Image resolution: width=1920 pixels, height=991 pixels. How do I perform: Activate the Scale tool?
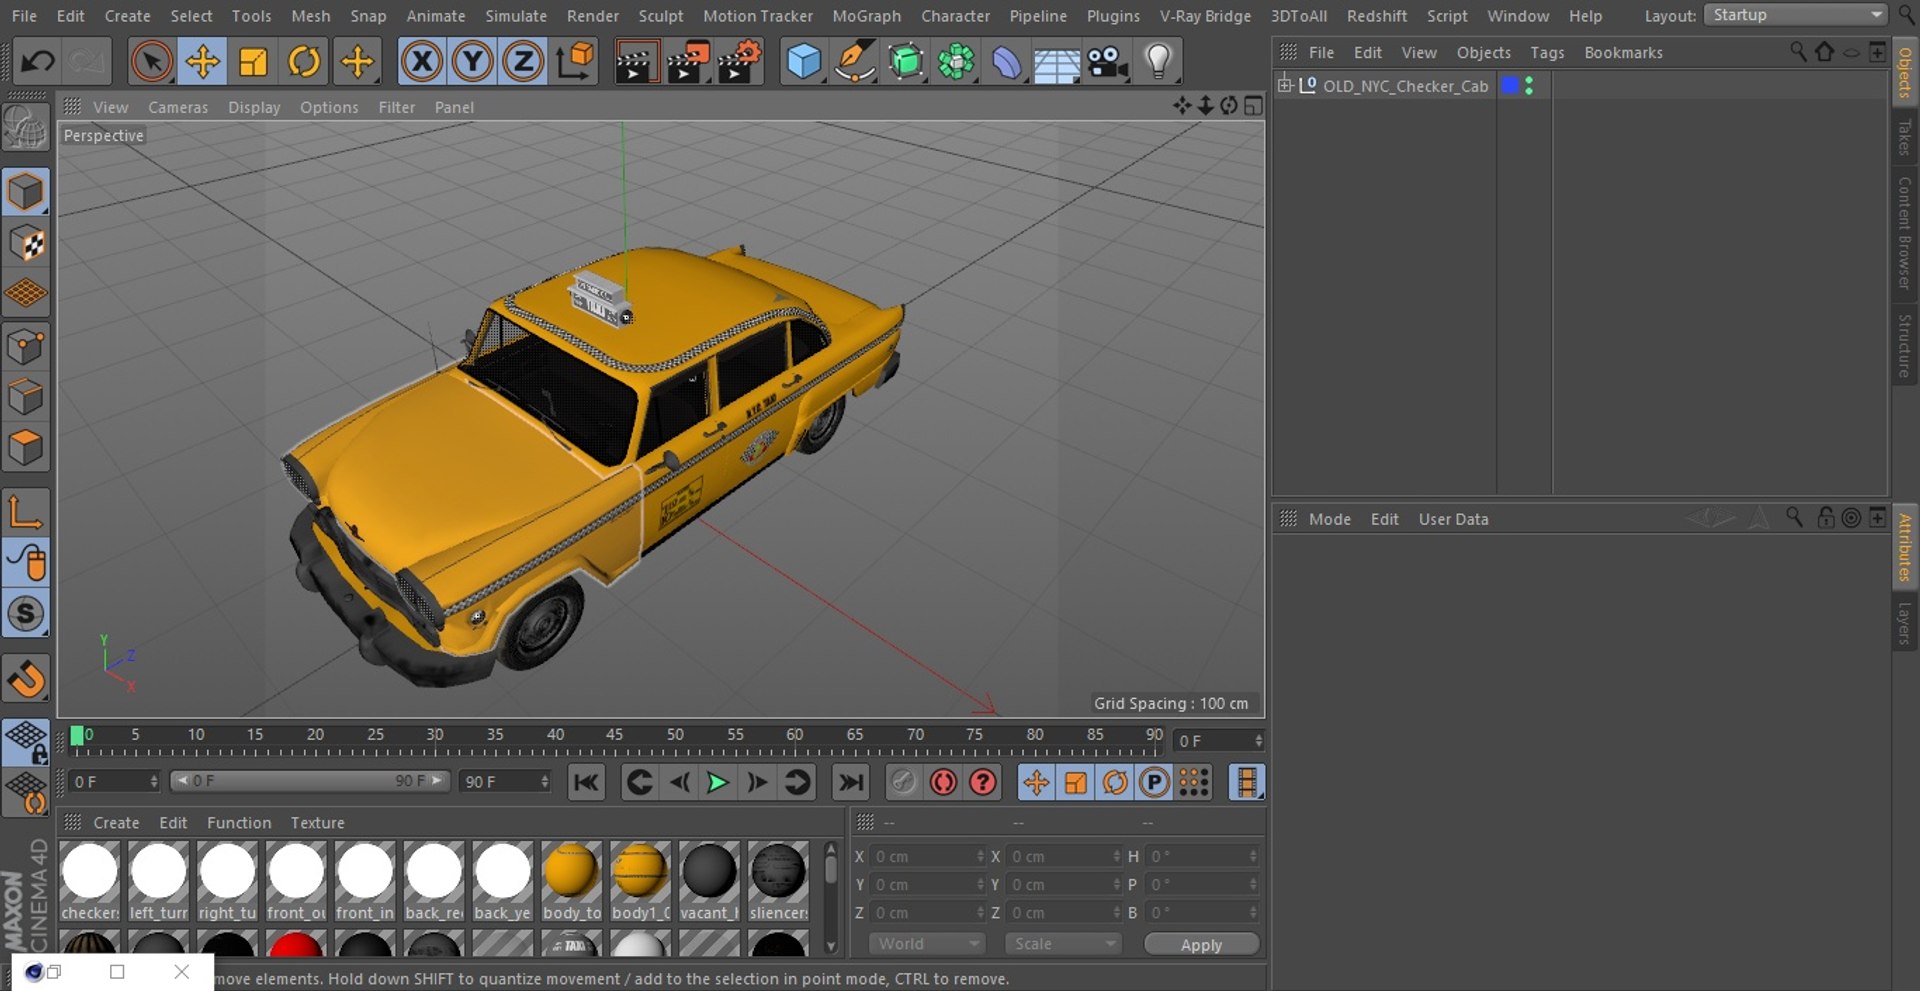[253, 62]
